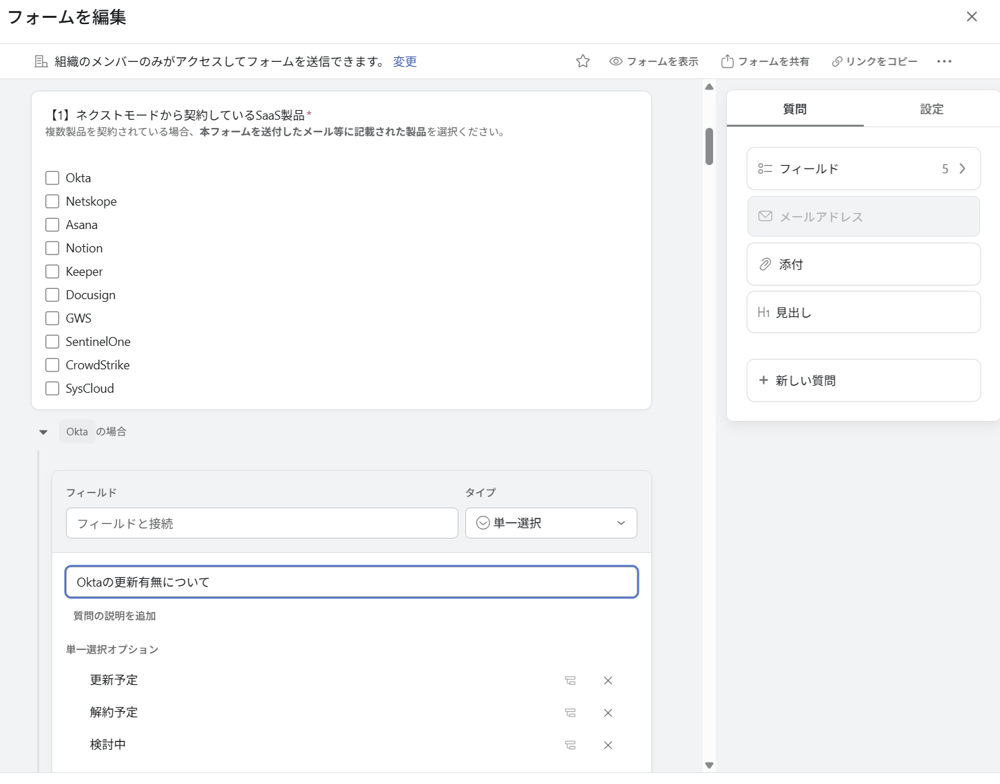1000x784 pixels.
Task: Open branching settings for the 検討中 option
Action: coord(570,744)
